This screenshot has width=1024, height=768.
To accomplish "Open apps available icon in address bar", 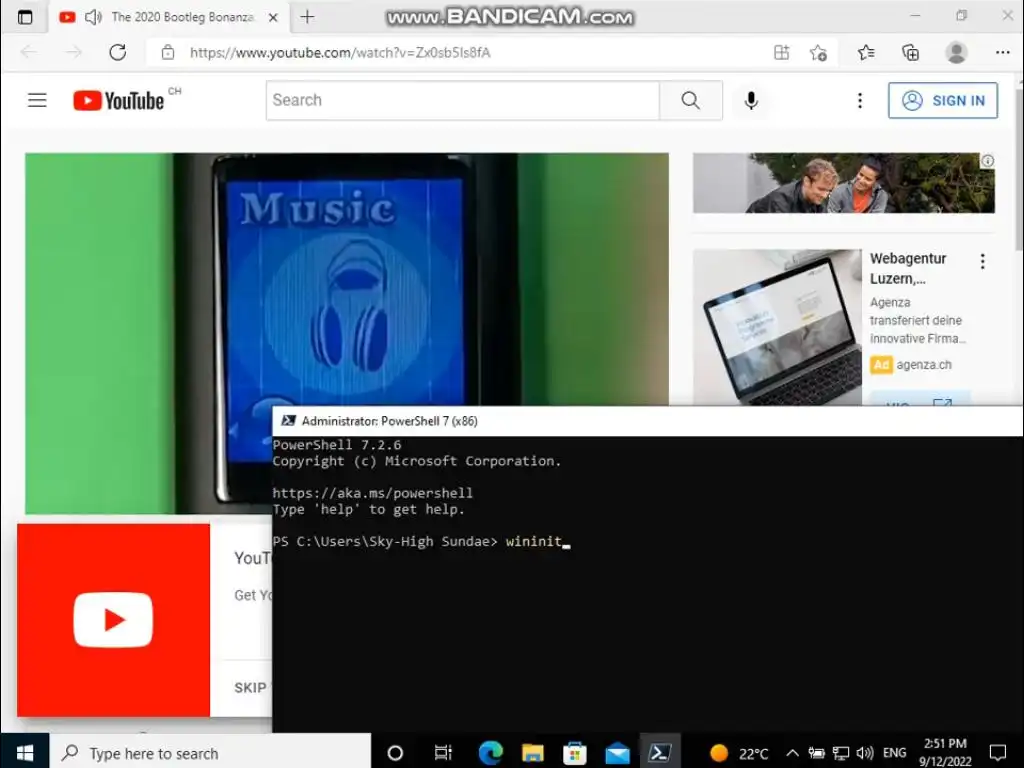I will point(781,52).
